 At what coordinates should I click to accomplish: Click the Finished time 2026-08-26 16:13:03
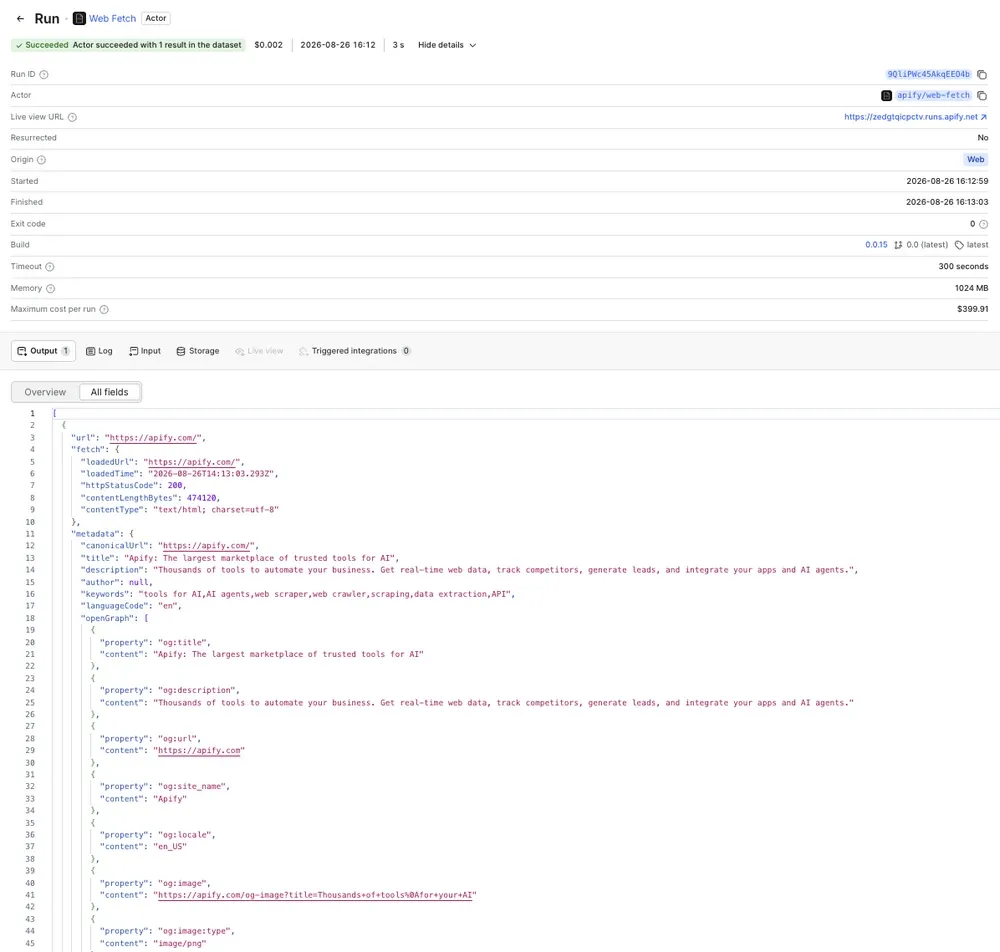[x=947, y=202]
